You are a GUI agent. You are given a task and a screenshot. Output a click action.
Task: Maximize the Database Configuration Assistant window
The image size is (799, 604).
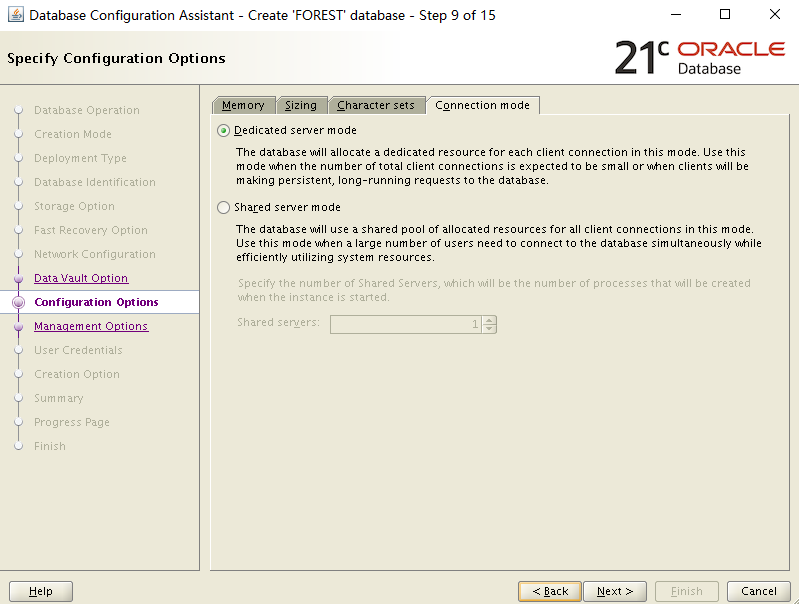coord(725,15)
